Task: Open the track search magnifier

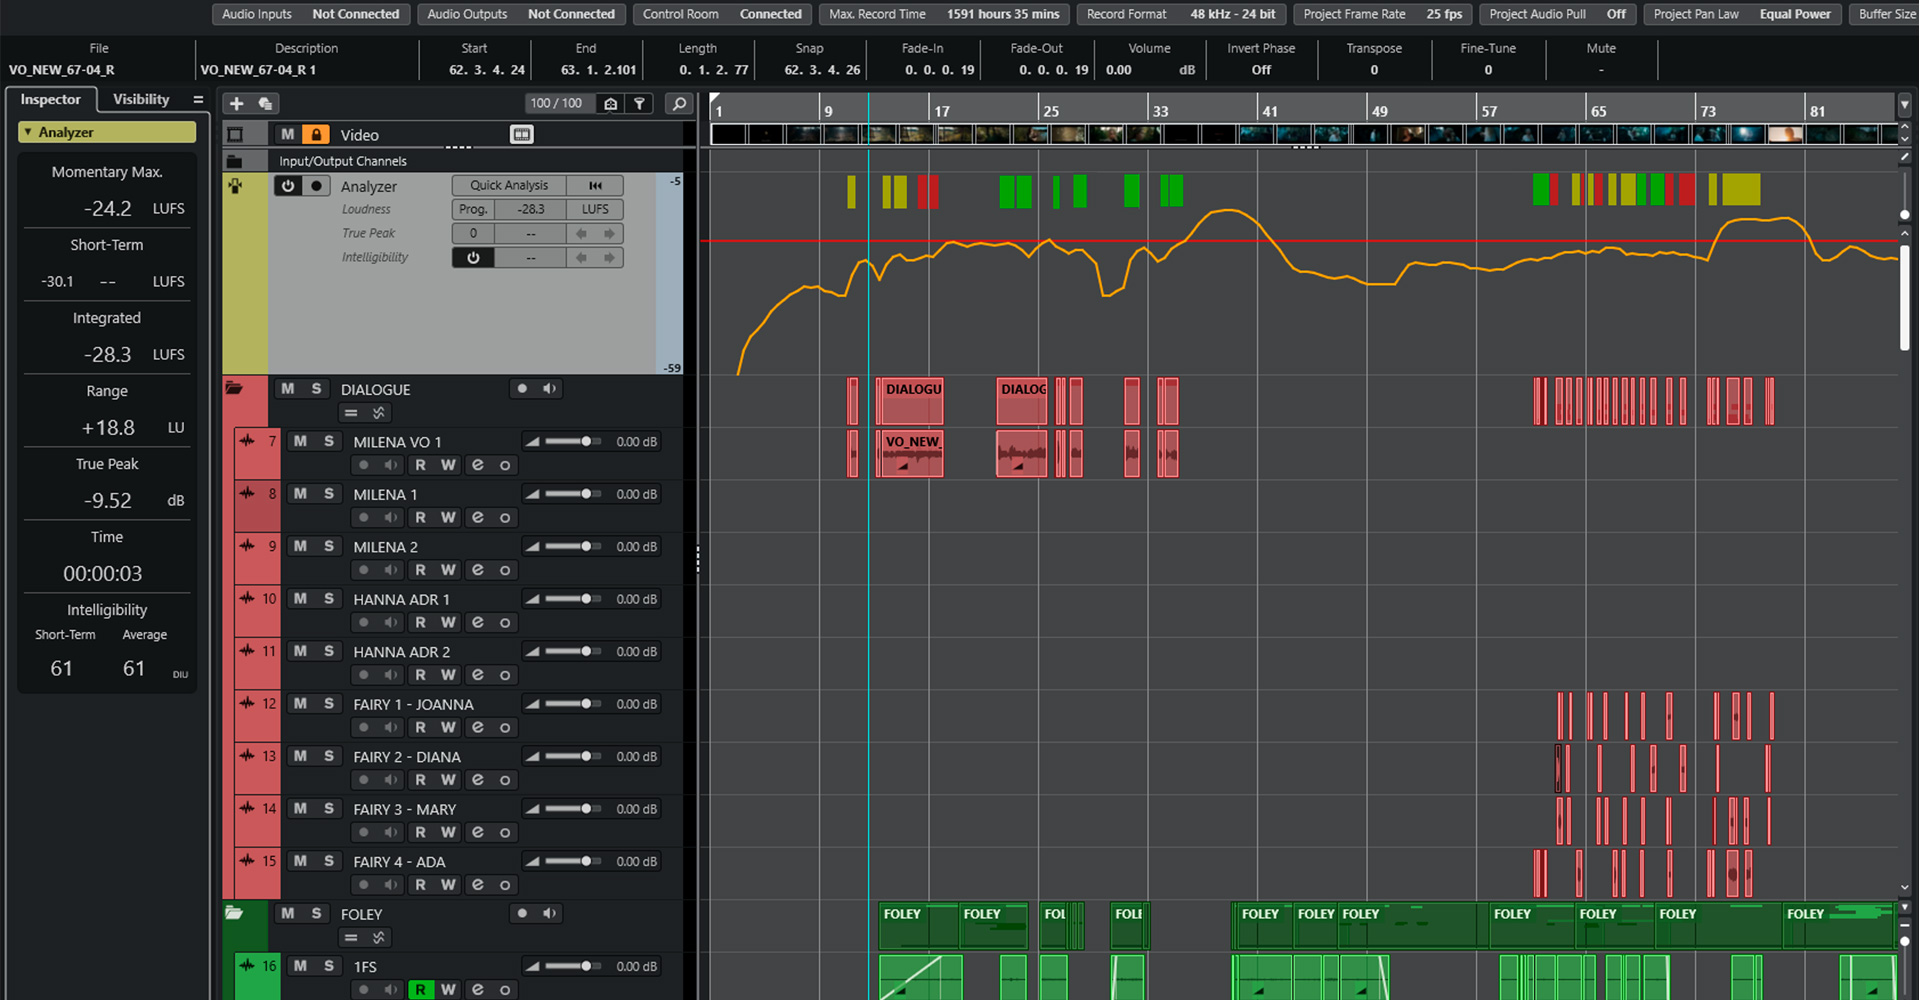Action: point(679,103)
